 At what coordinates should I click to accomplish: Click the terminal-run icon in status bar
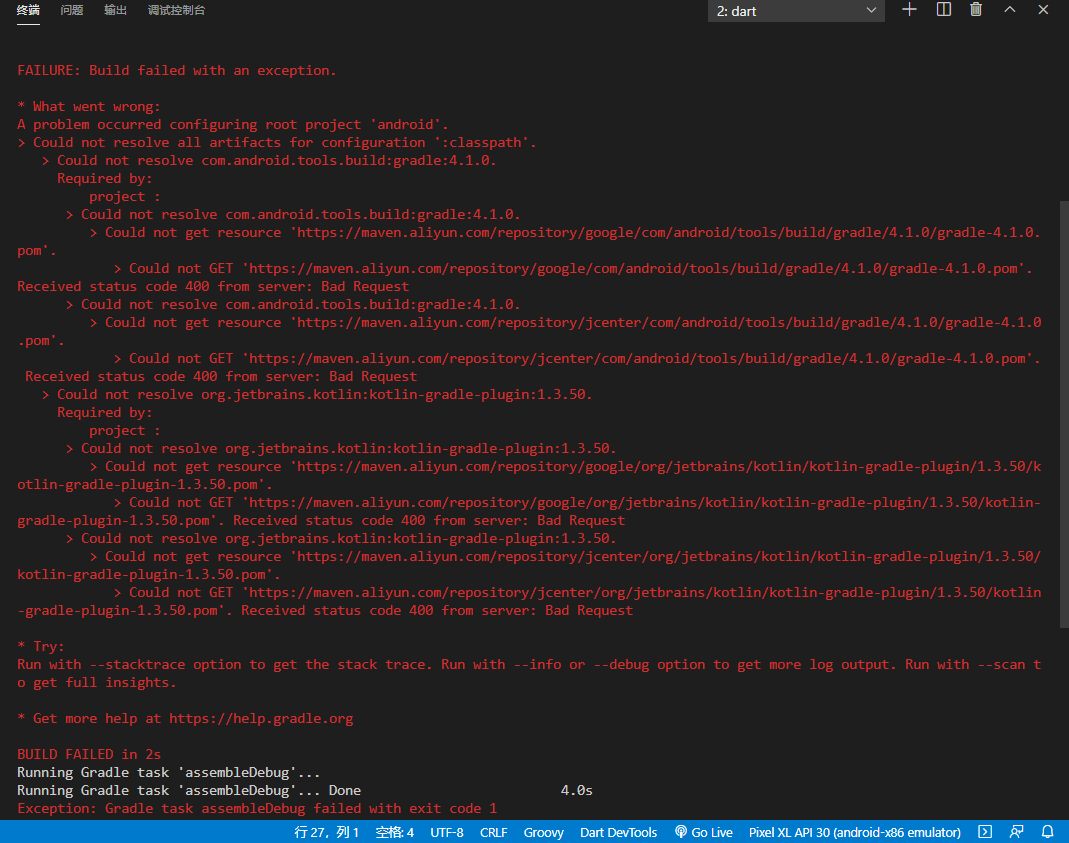(x=985, y=831)
